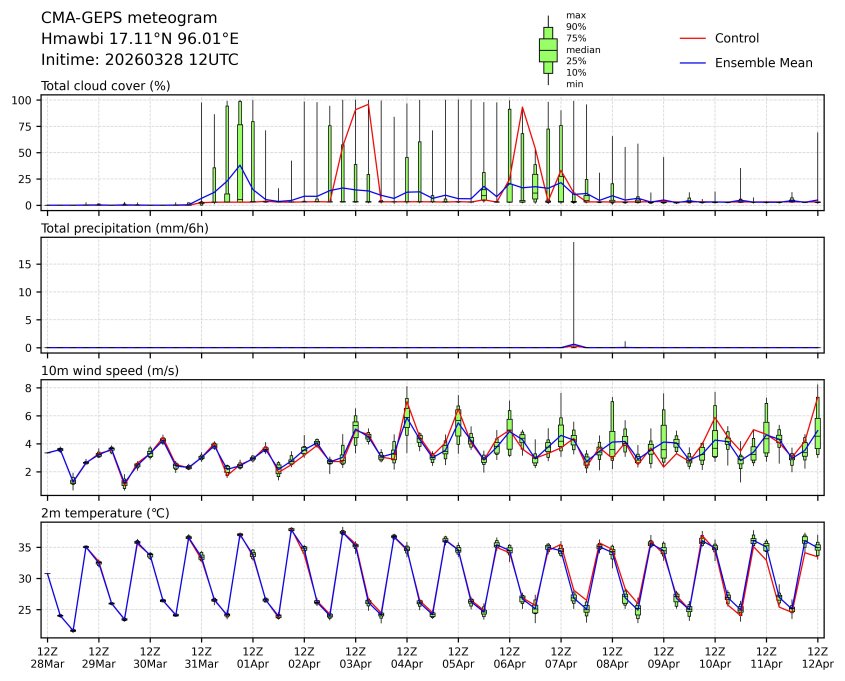The width and height of the screenshot is (845, 681).
Task: Click the tall precipitation spike near 07Apr
Action: (573, 290)
